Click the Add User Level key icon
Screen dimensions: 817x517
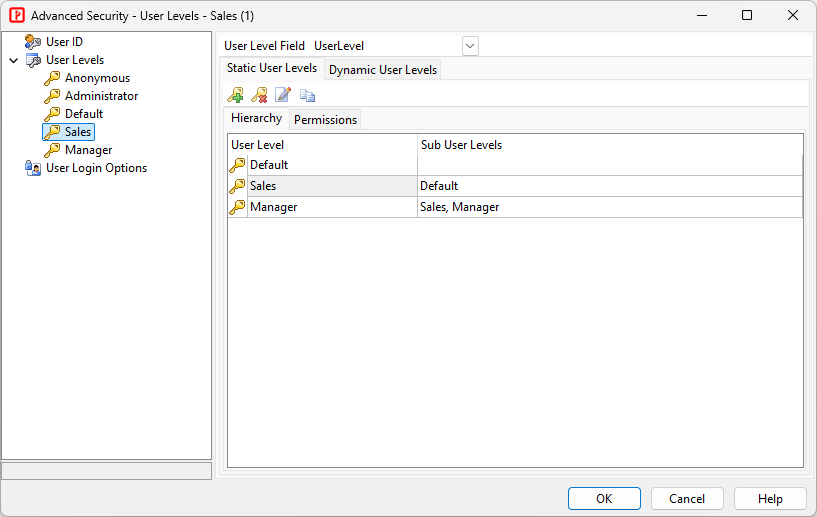pyautogui.click(x=236, y=95)
